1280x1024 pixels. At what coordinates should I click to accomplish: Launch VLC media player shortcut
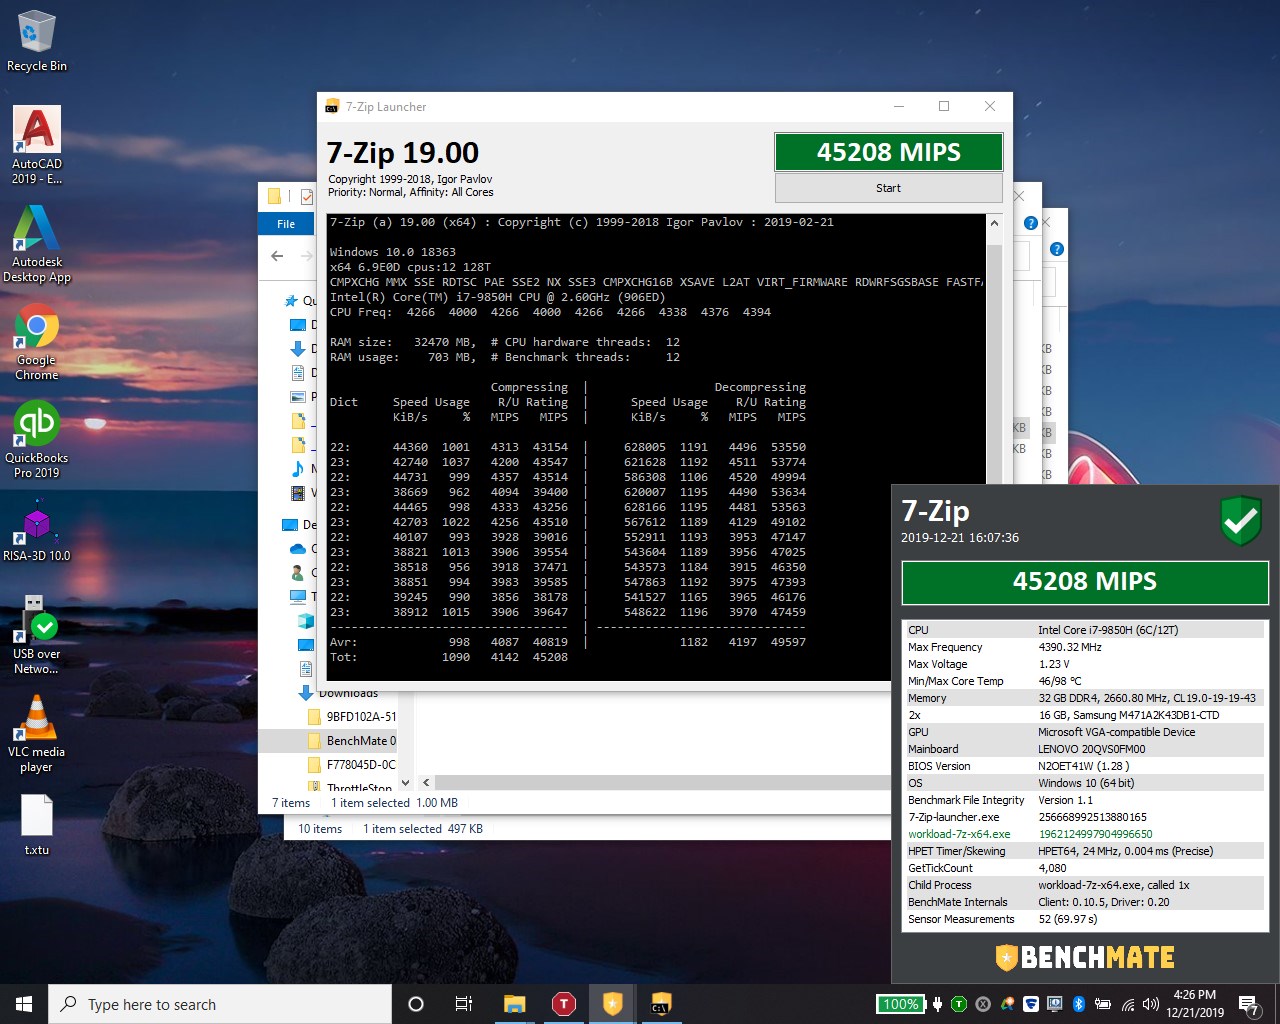(36, 733)
